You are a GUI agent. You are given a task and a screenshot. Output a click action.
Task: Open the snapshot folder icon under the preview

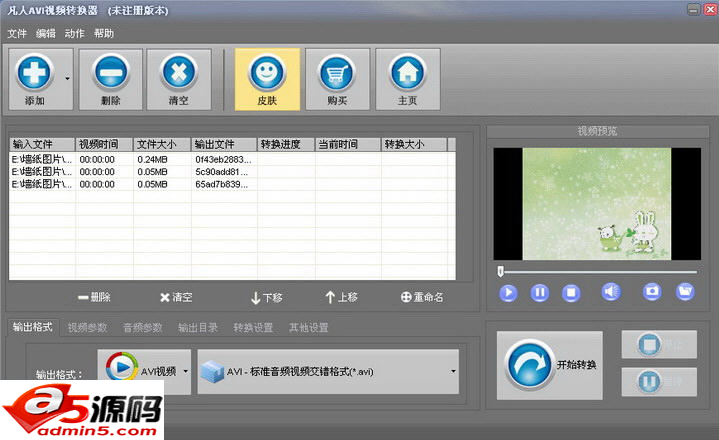click(685, 292)
